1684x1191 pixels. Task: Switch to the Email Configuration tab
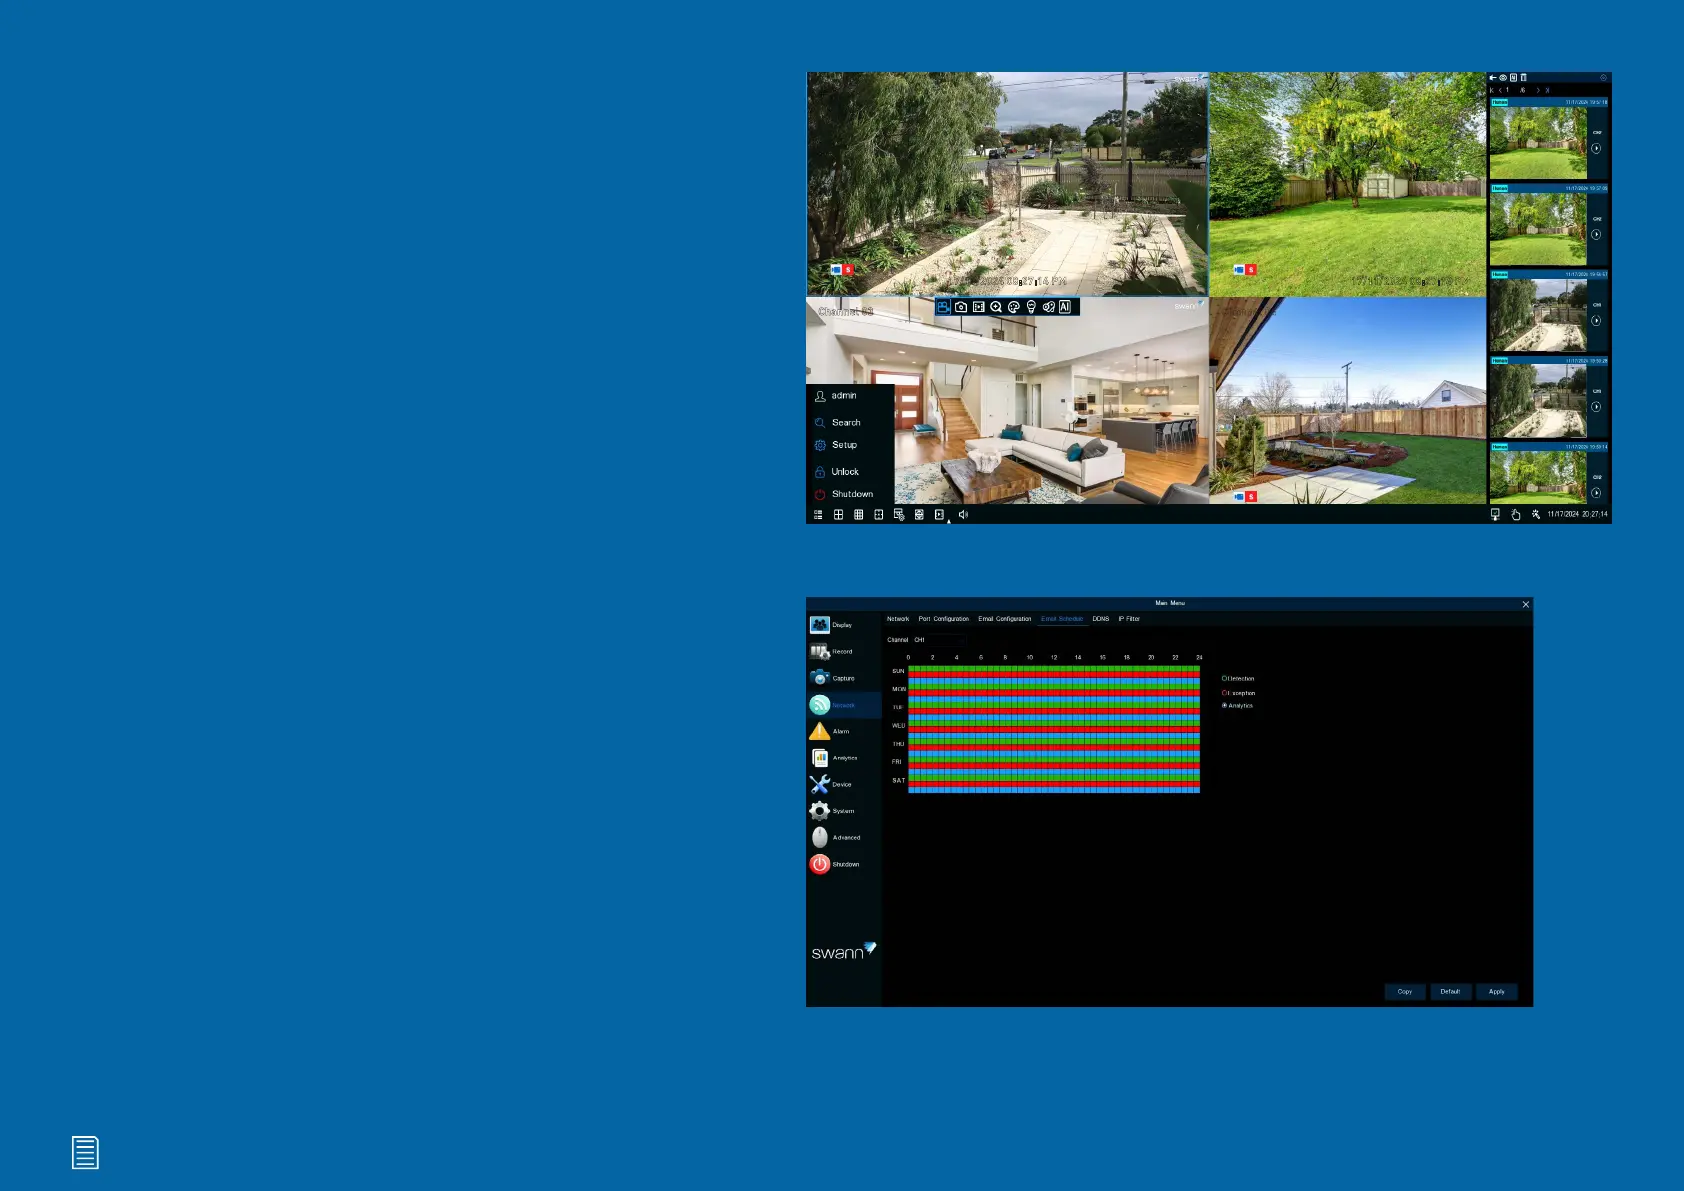coord(1004,619)
